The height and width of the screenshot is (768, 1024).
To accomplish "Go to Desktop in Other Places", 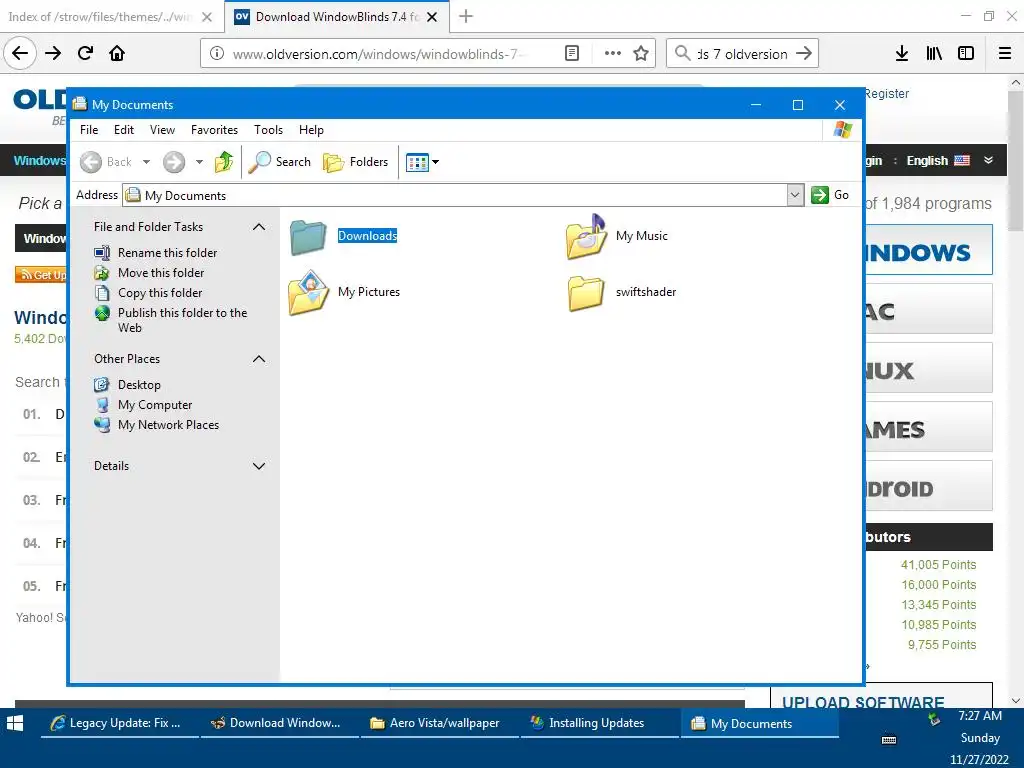I will coord(139,385).
